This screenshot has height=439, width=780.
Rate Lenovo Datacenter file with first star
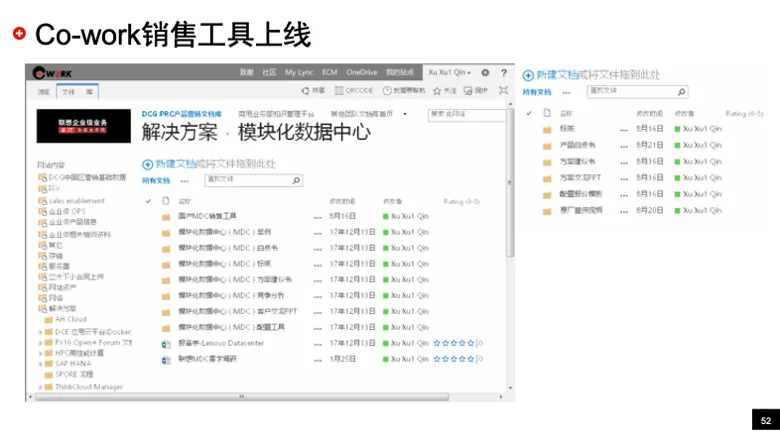[x=437, y=344]
